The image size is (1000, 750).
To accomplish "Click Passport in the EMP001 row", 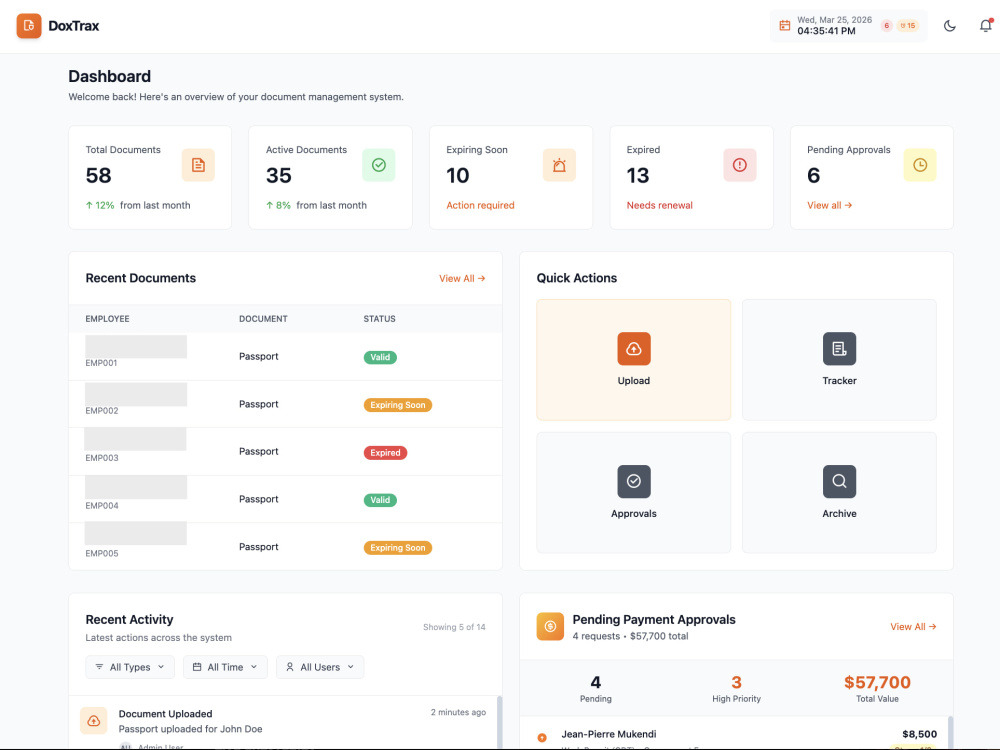I will coord(259,357).
